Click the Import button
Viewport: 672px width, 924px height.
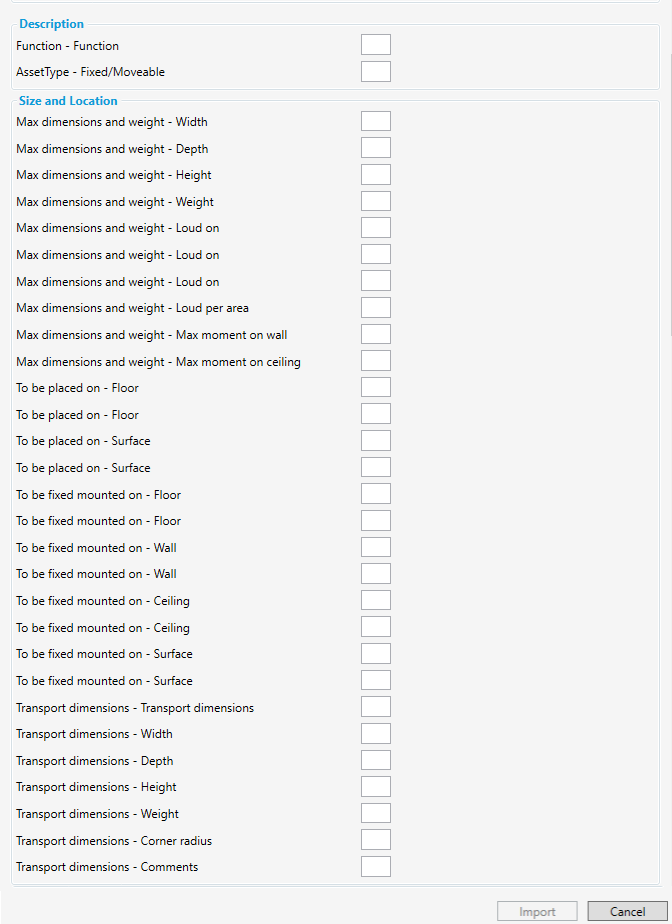(x=538, y=912)
